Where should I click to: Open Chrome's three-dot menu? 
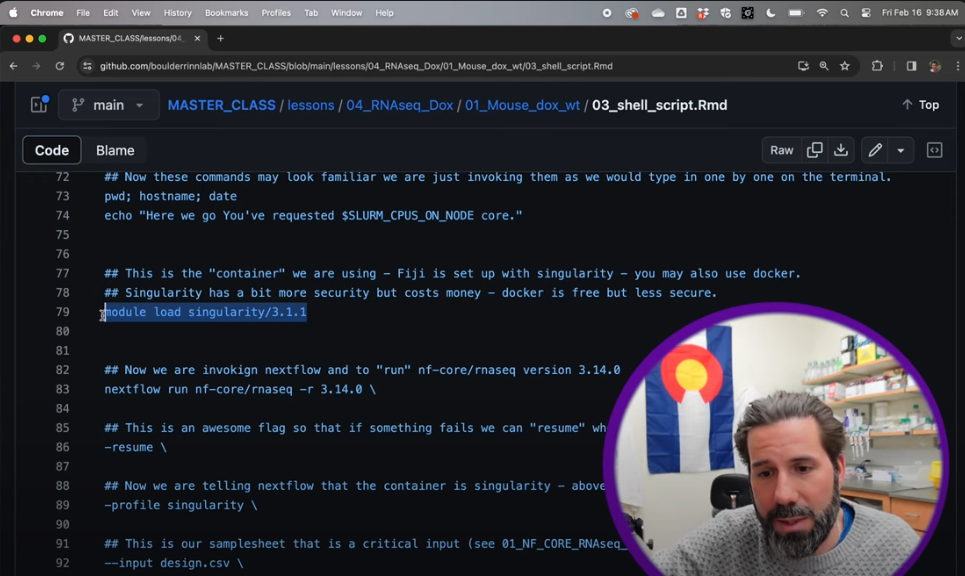[x=958, y=66]
